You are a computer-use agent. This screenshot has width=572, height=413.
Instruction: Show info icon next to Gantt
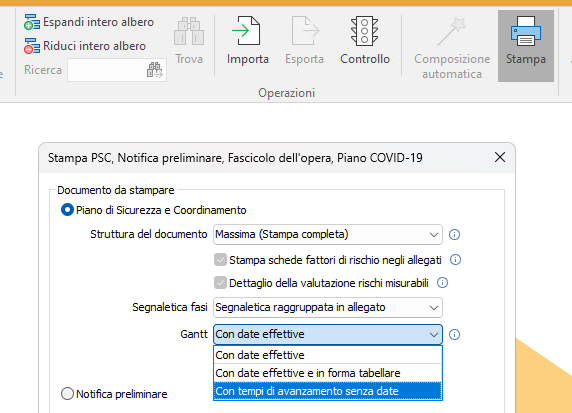click(454, 334)
